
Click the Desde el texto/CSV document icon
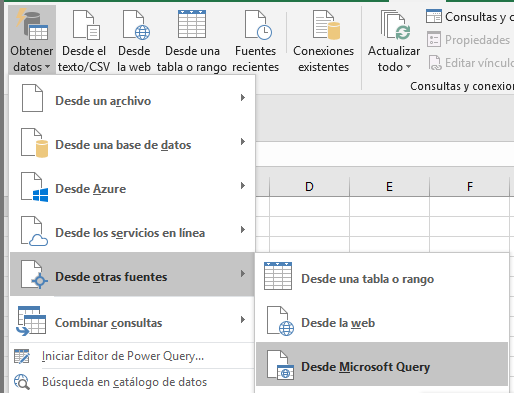(86, 25)
